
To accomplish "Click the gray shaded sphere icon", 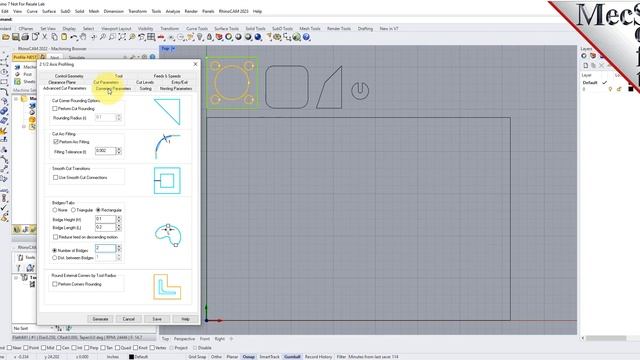I will (238, 37).
